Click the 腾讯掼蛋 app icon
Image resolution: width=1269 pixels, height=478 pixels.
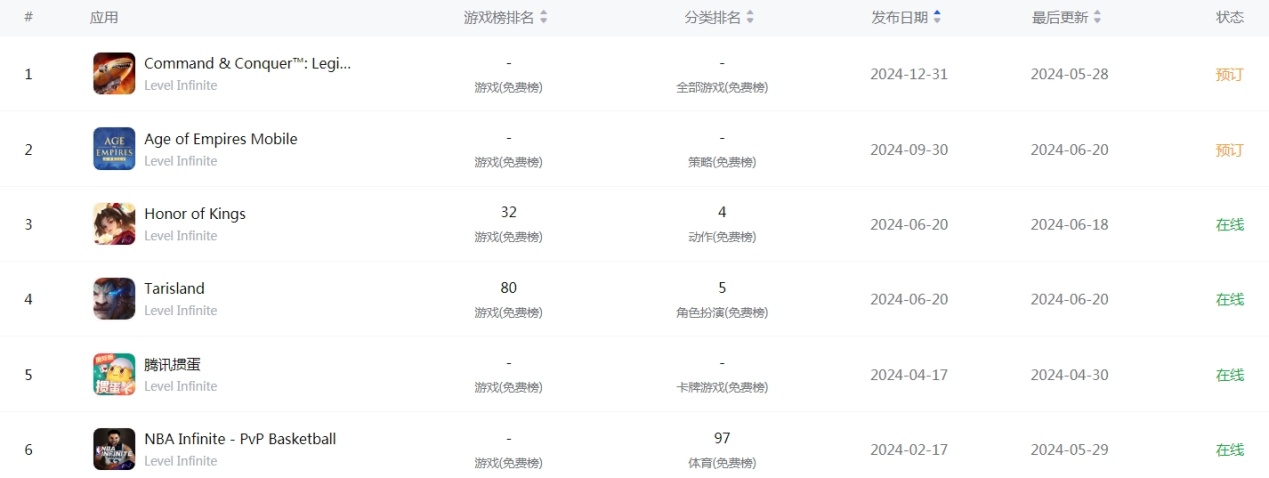[x=114, y=374]
